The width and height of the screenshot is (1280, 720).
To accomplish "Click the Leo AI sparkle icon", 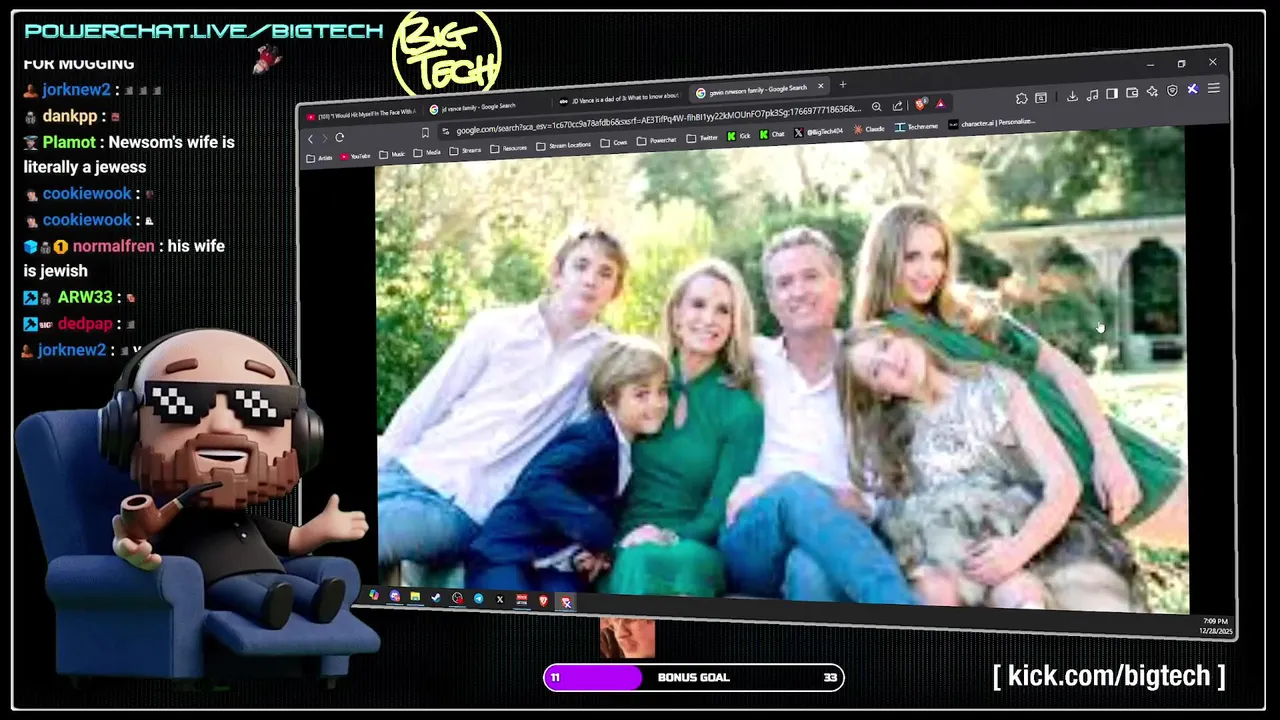I will tap(1152, 91).
